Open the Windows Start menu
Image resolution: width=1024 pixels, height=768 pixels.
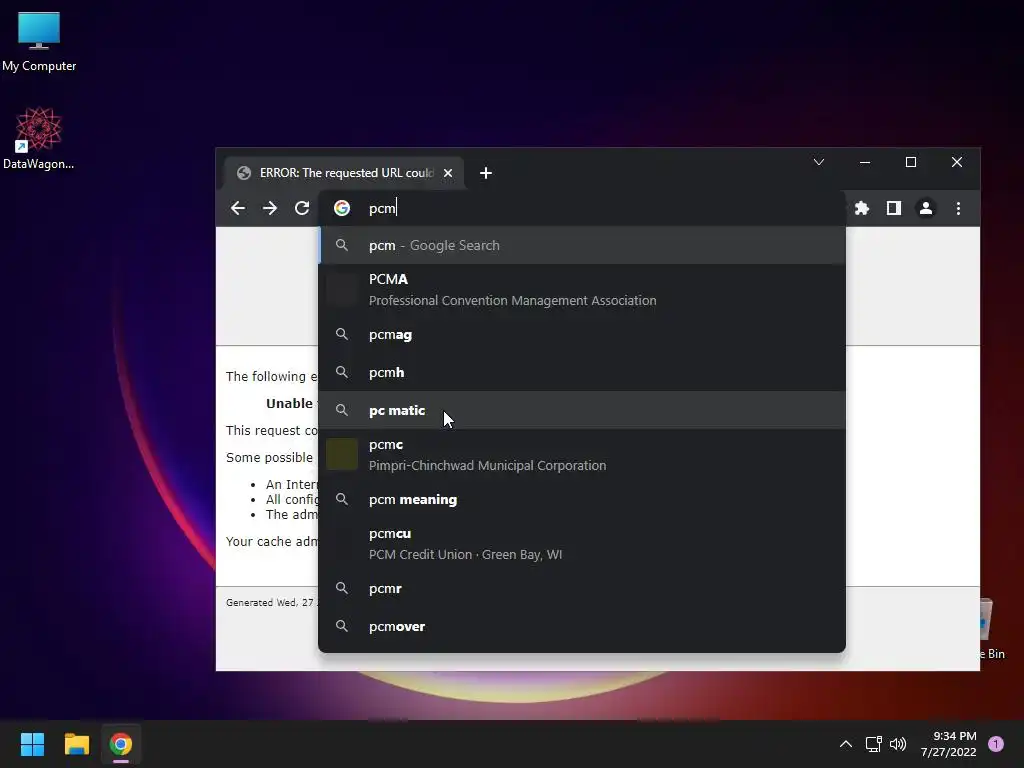[32, 744]
